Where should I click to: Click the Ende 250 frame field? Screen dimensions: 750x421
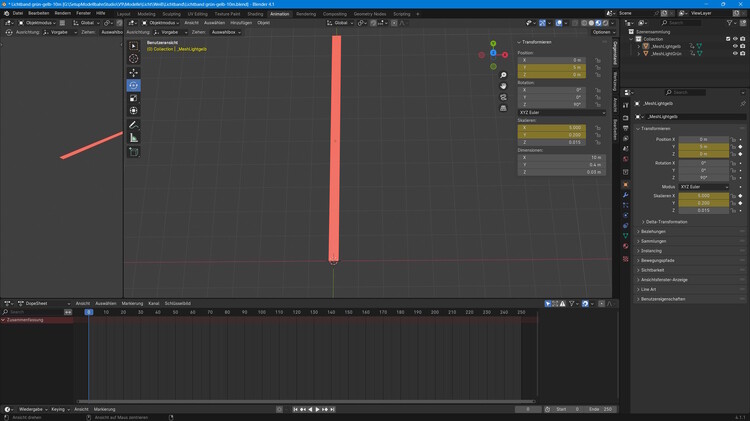pyautogui.click(x=600, y=410)
